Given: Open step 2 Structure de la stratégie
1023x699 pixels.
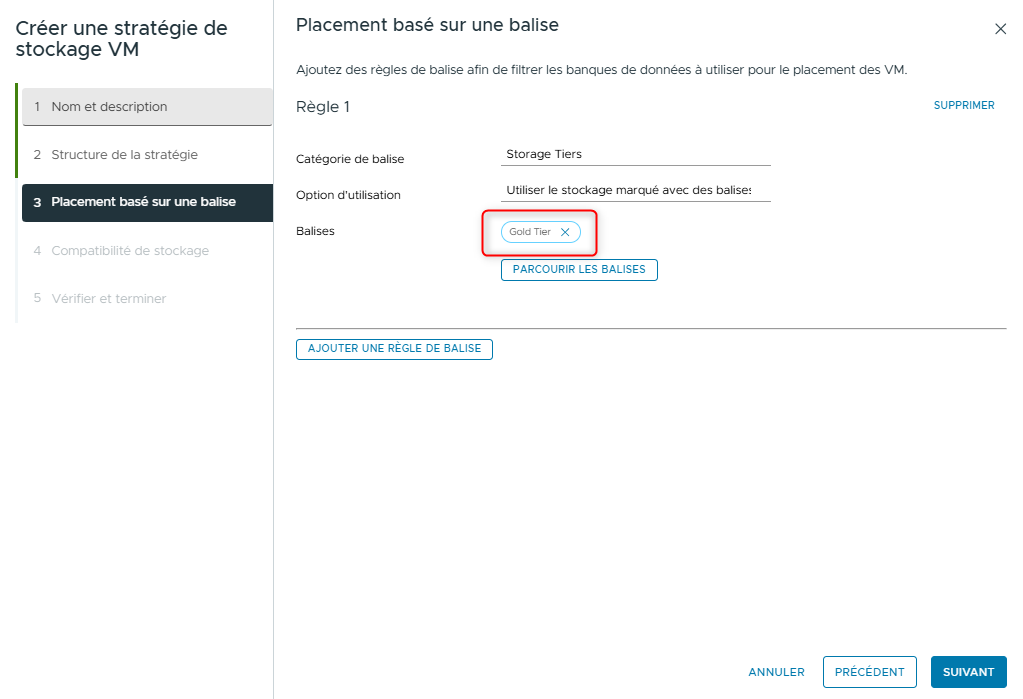Looking at the screenshot, I should coord(146,154).
